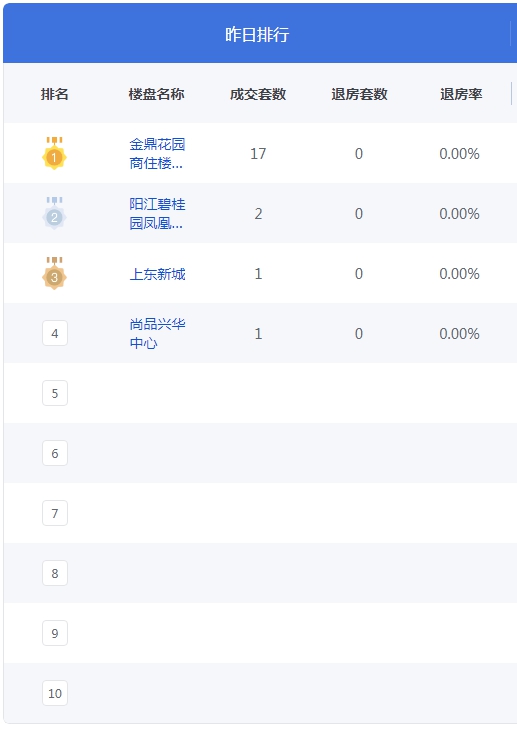Switch to the 昨日排行 tab header
The width and height of the screenshot is (517, 730).
(x=257, y=34)
